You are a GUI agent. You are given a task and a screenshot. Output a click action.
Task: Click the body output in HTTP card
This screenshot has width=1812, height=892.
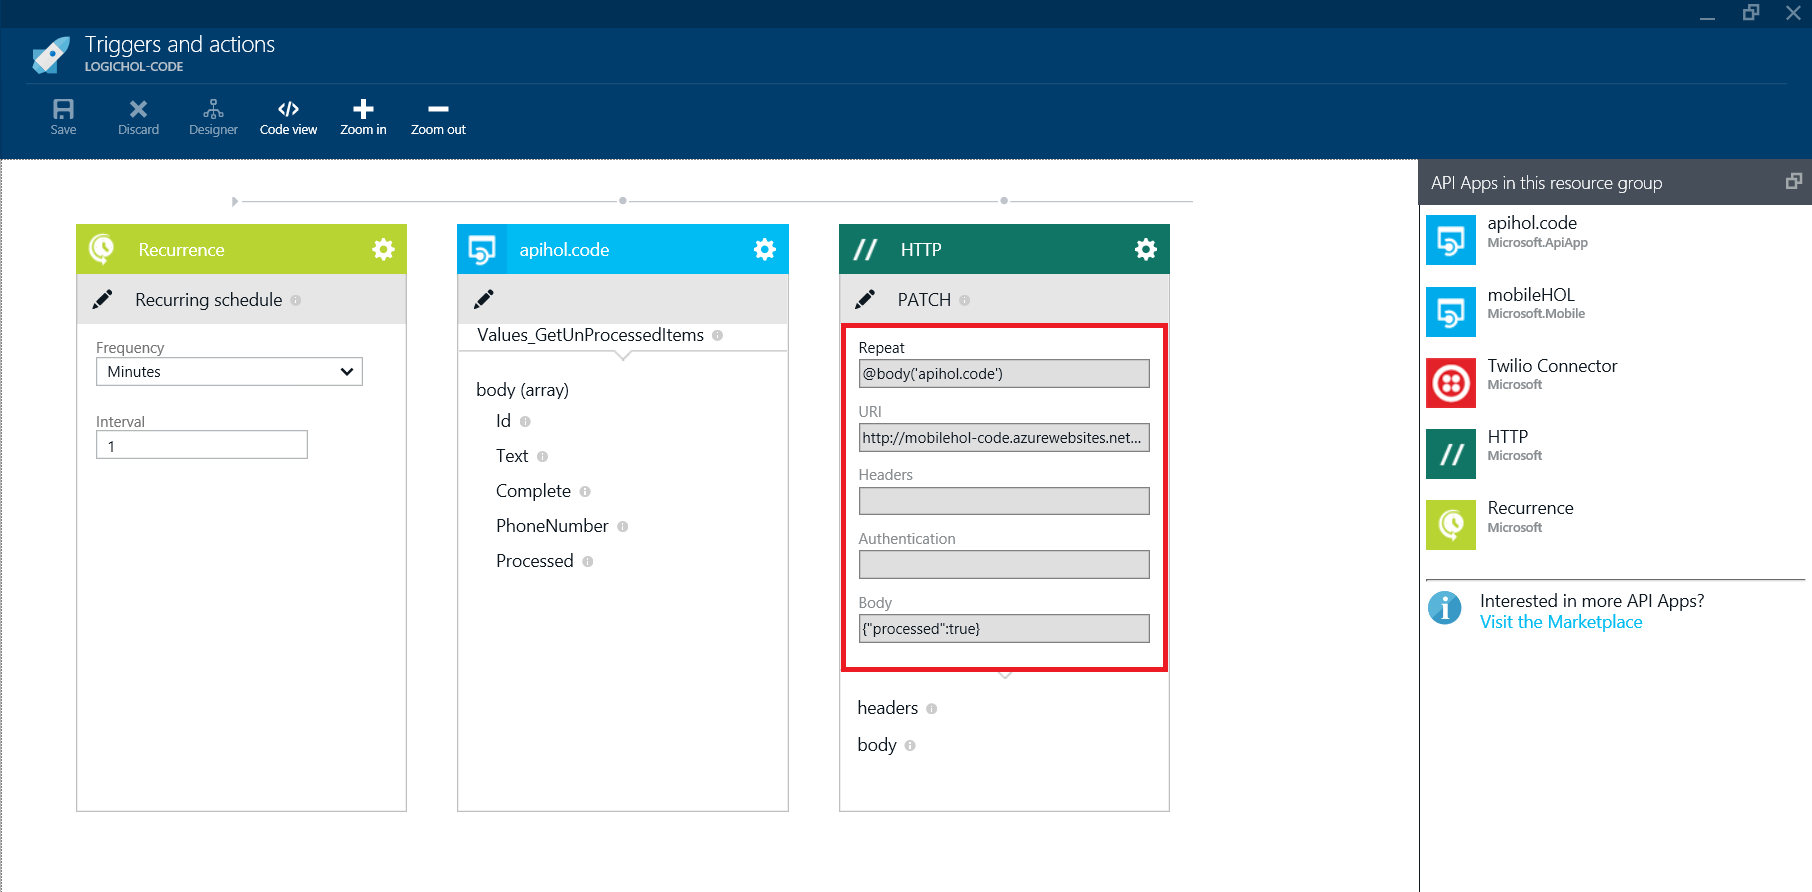coord(877,745)
